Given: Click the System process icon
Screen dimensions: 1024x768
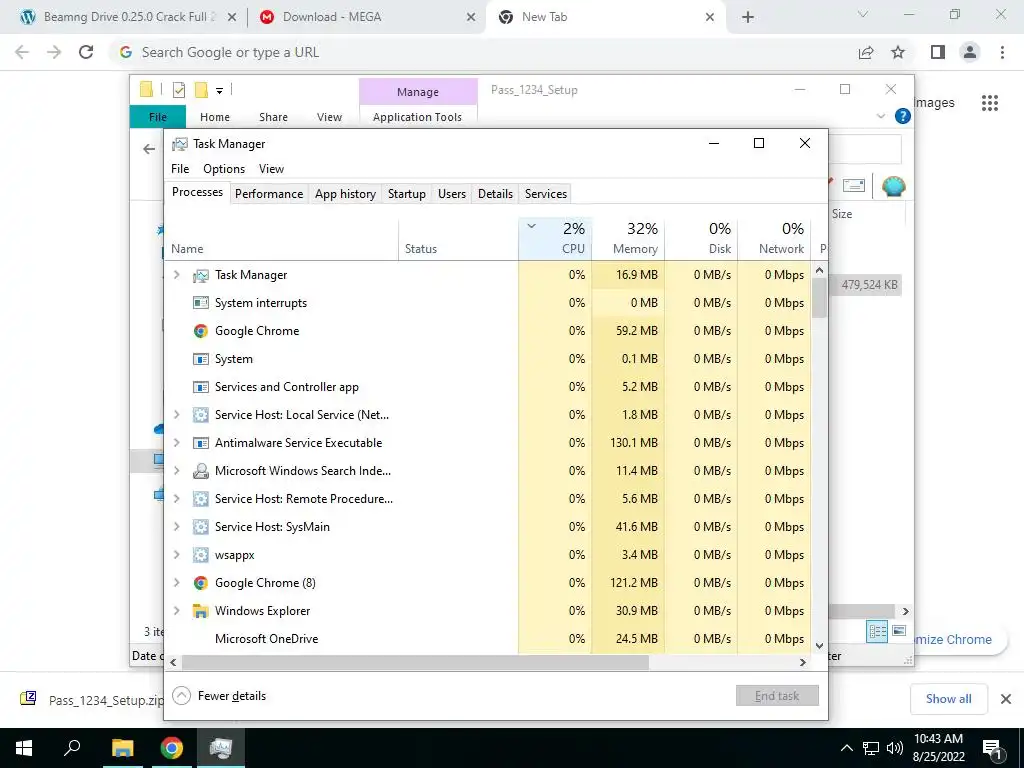Looking at the screenshot, I should [200, 359].
